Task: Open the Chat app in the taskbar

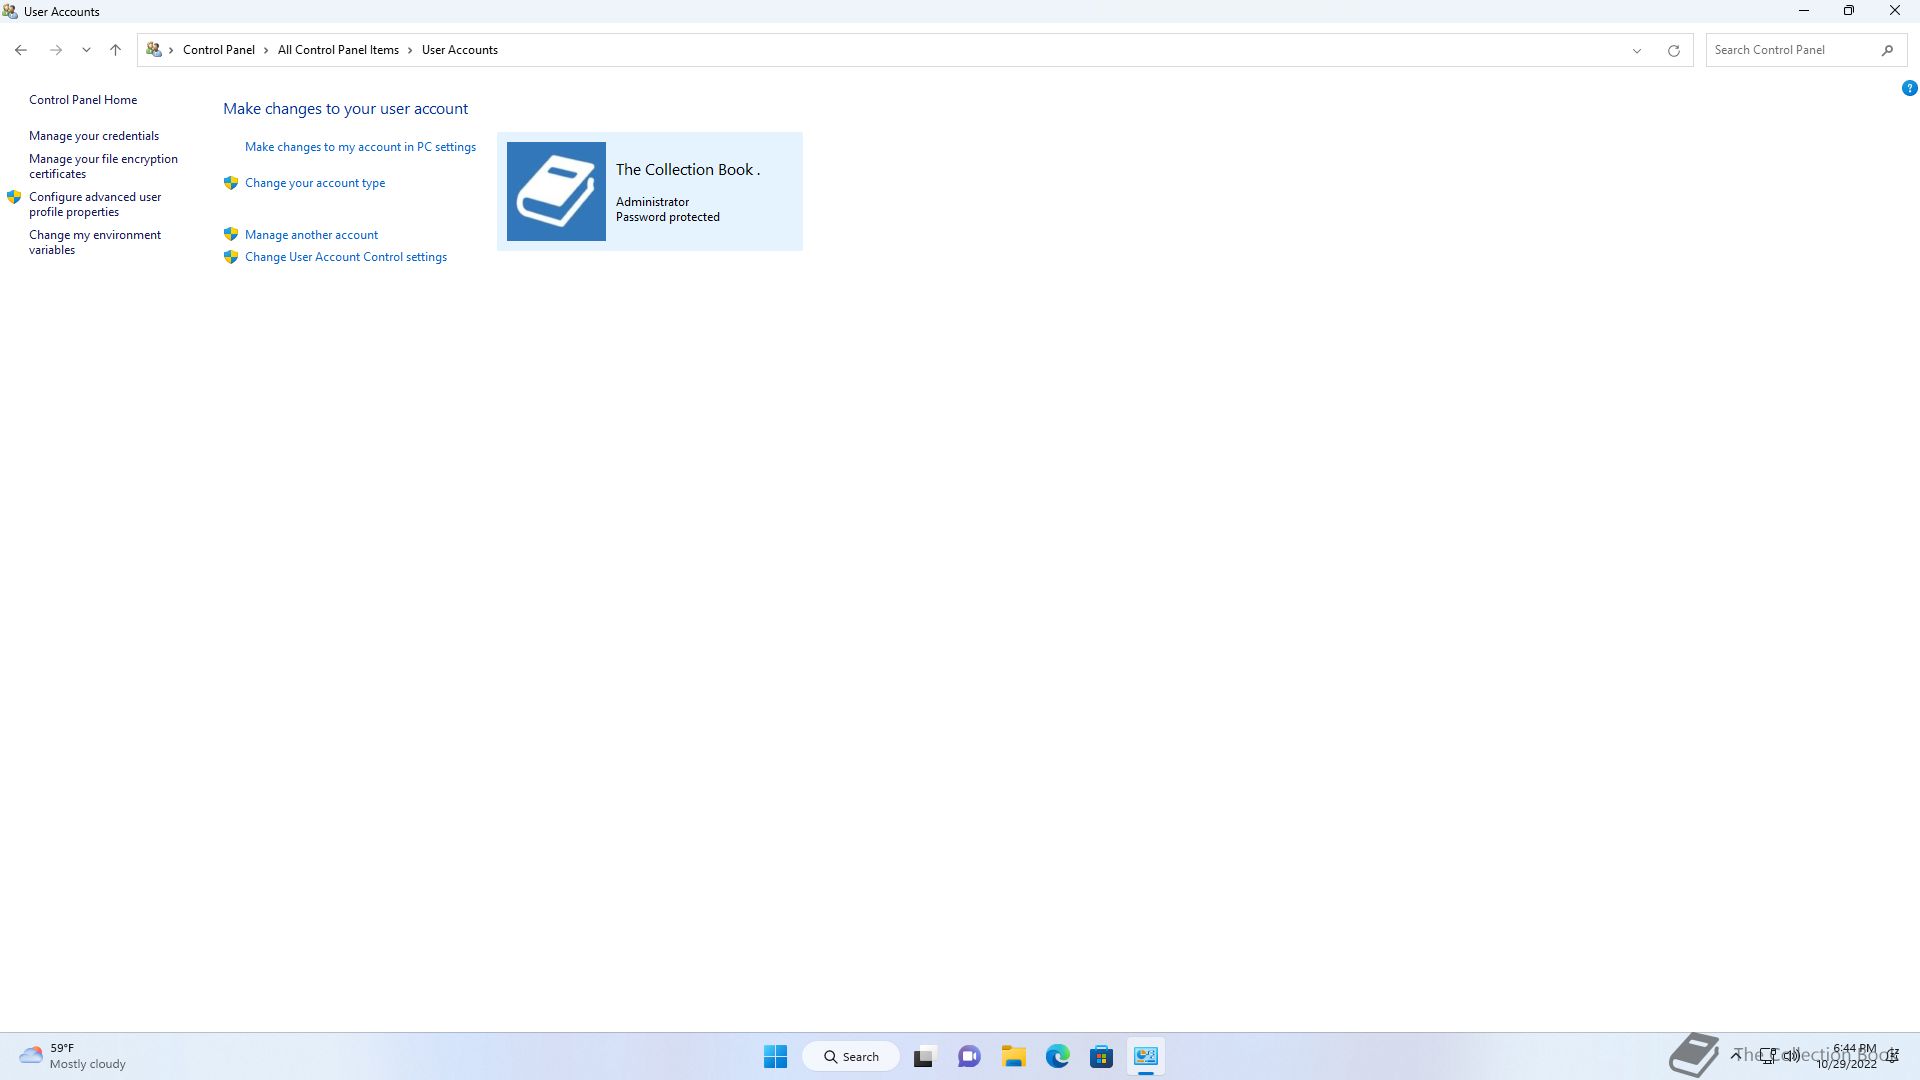Action: 968,1056
